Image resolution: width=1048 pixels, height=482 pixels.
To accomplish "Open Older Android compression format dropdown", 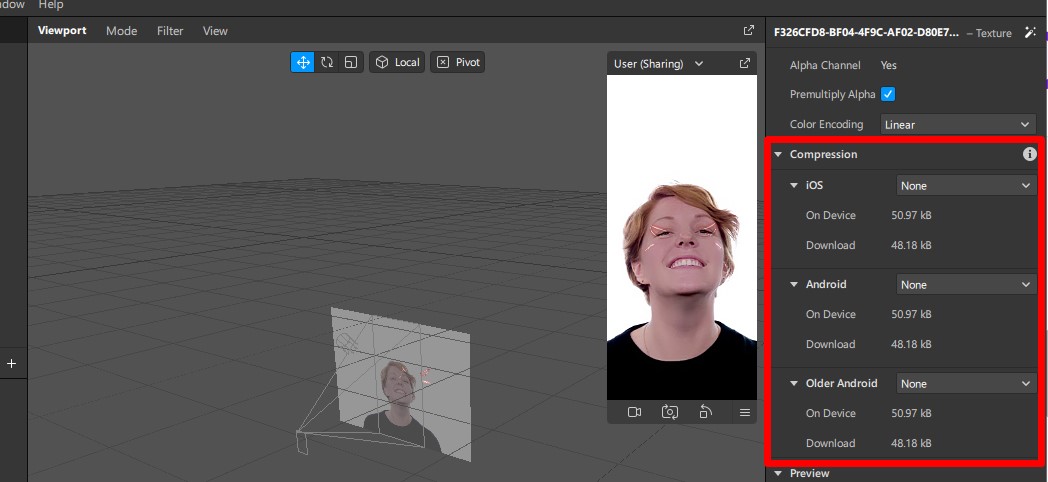I will [x=966, y=384].
